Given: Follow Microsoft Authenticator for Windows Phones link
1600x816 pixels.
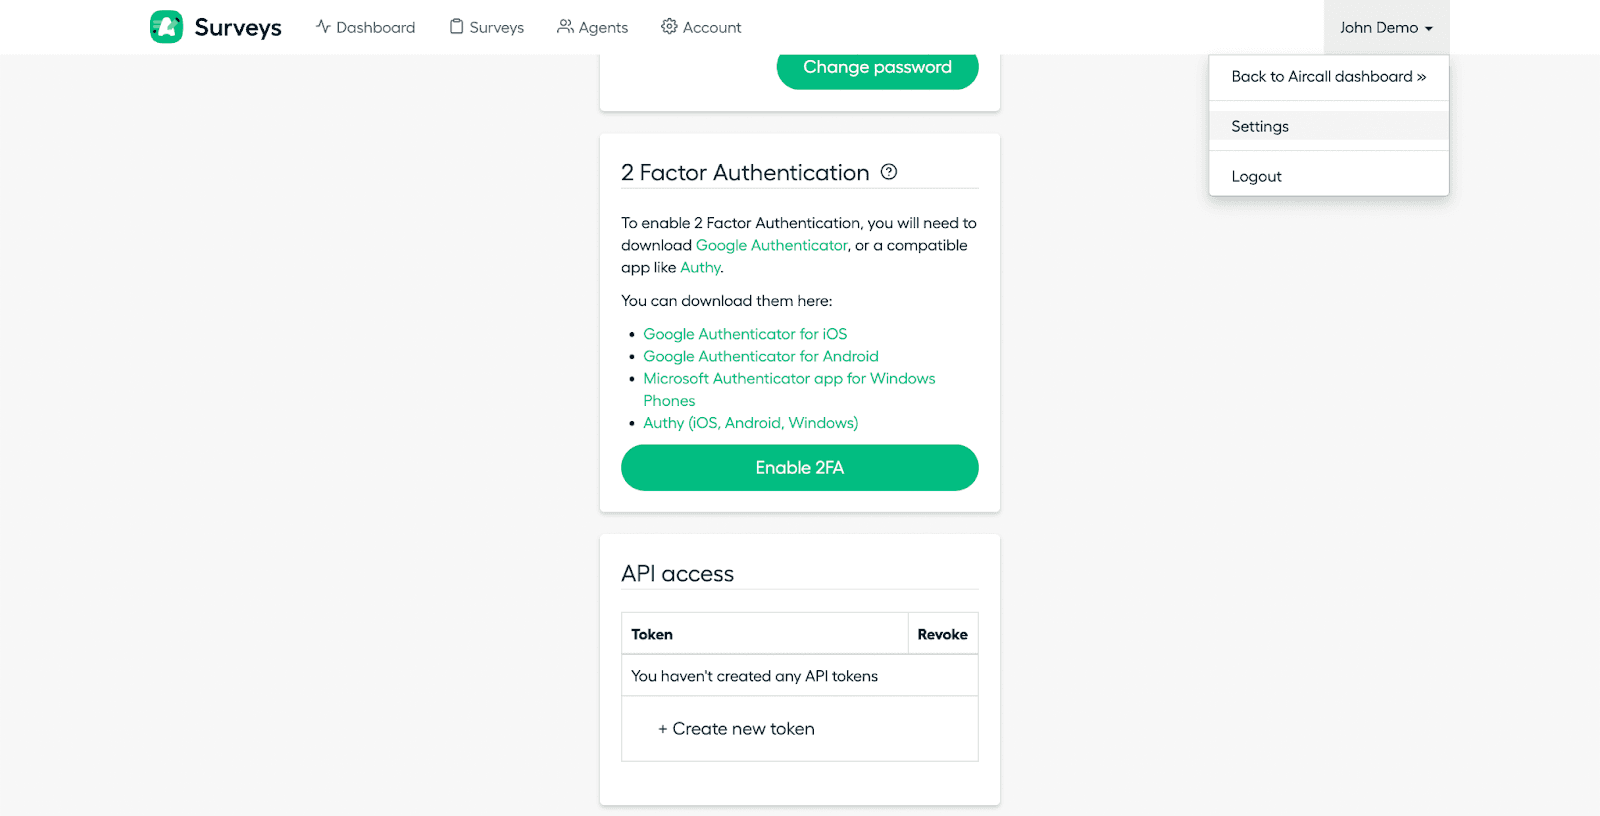Looking at the screenshot, I should click(x=789, y=379).
